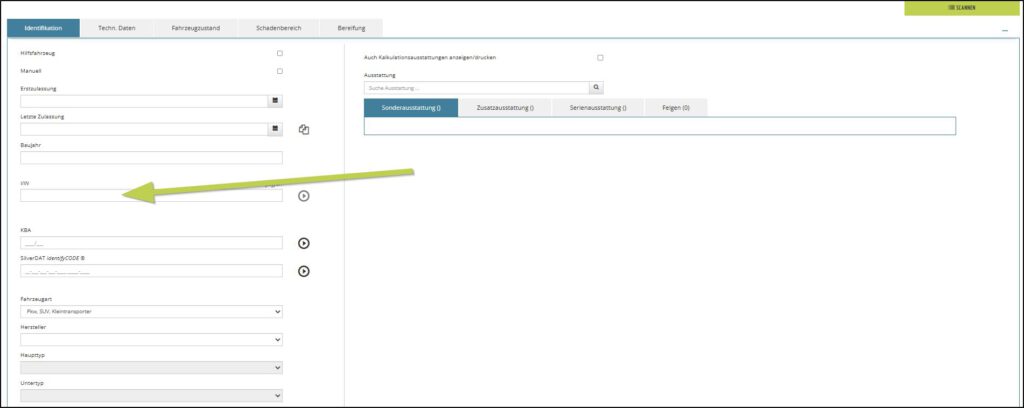This screenshot has width=1024, height=408.
Task: Switch to the Techn. Daten tab
Action: (117, 28)
